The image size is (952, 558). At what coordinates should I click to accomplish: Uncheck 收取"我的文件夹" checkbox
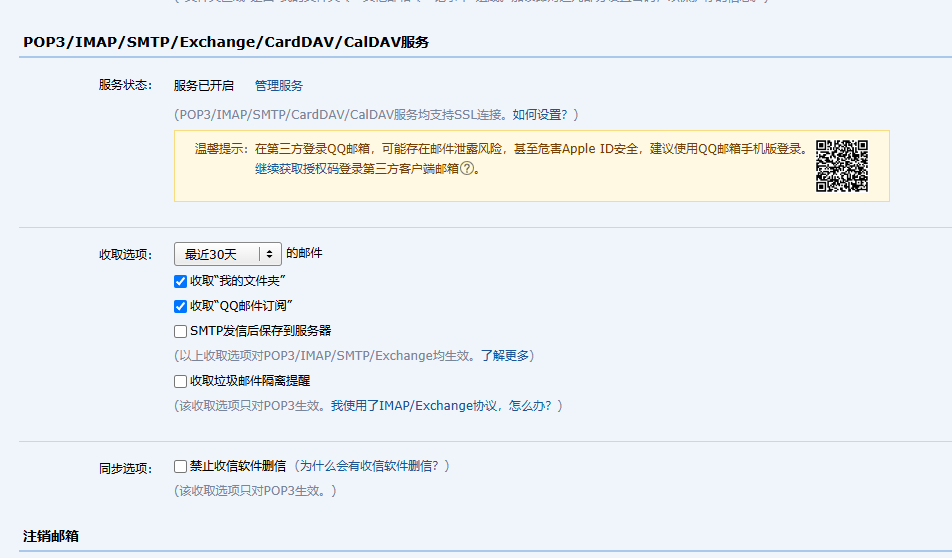180,281
